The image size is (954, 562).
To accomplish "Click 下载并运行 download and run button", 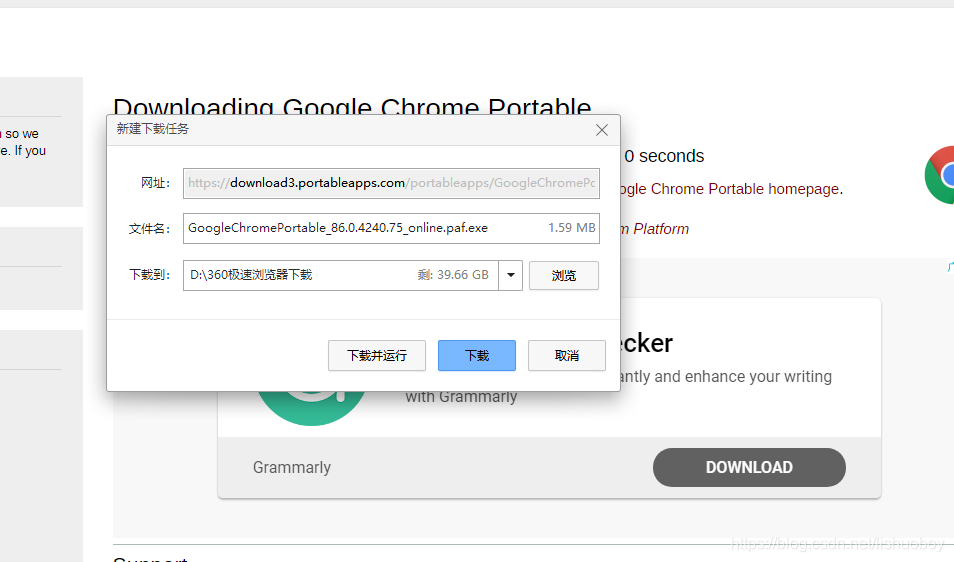I will 377,355.
